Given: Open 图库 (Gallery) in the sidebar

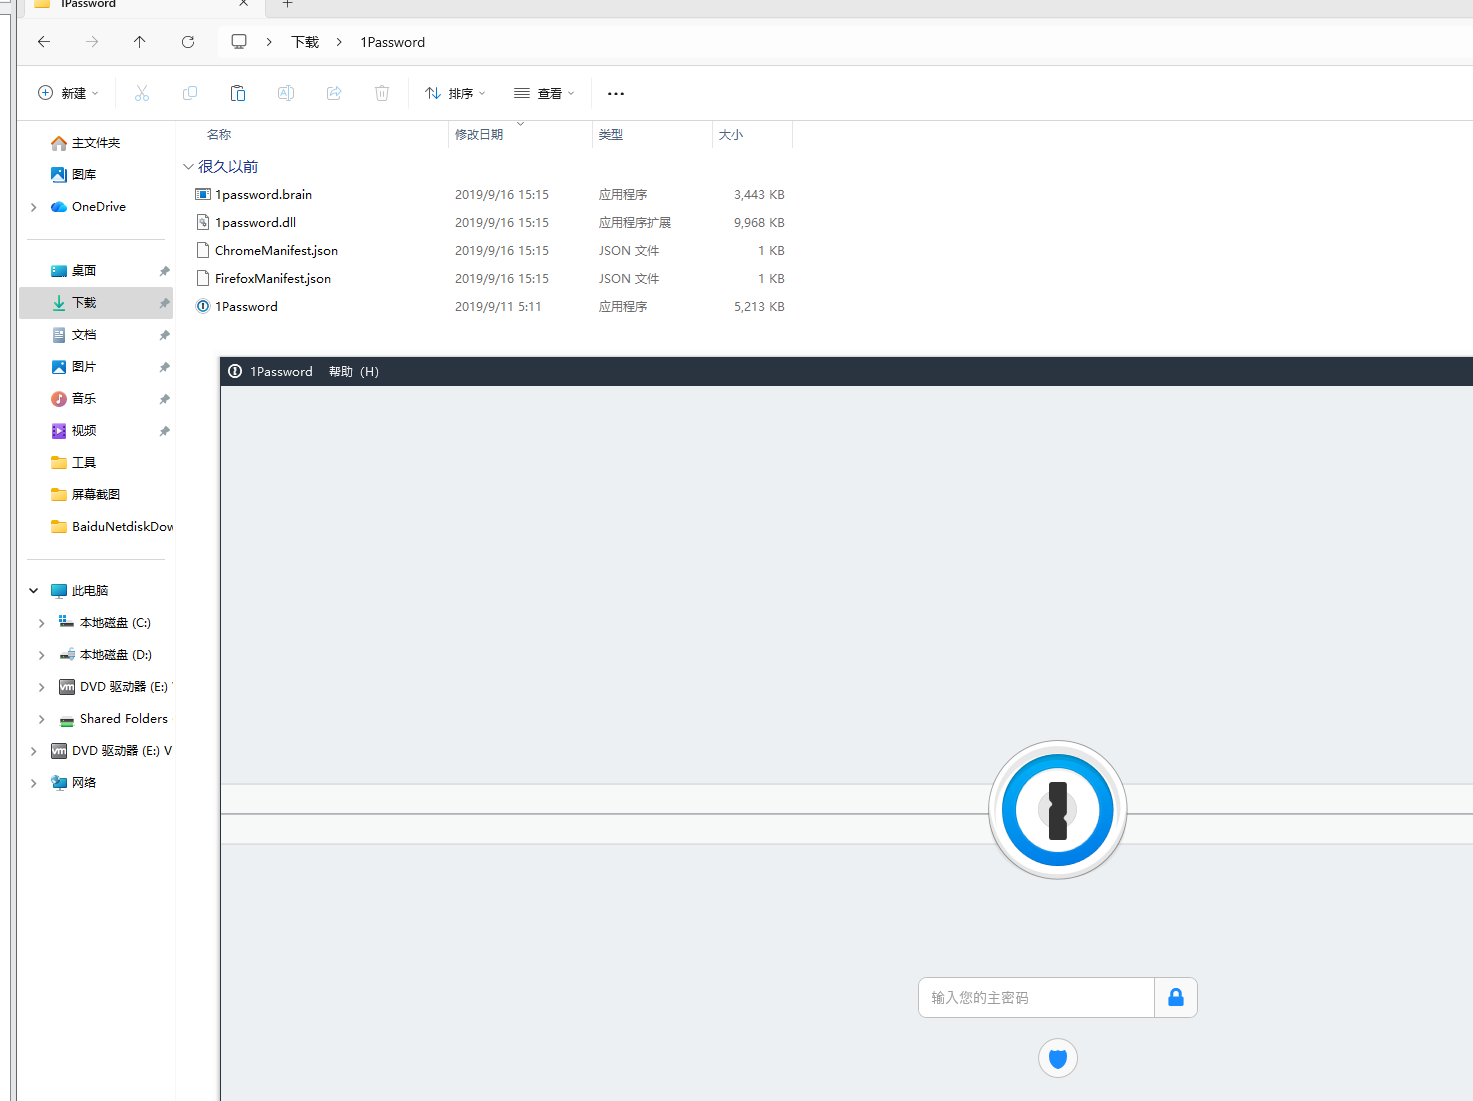Looking at the screenshot, I should click(84, 175).
